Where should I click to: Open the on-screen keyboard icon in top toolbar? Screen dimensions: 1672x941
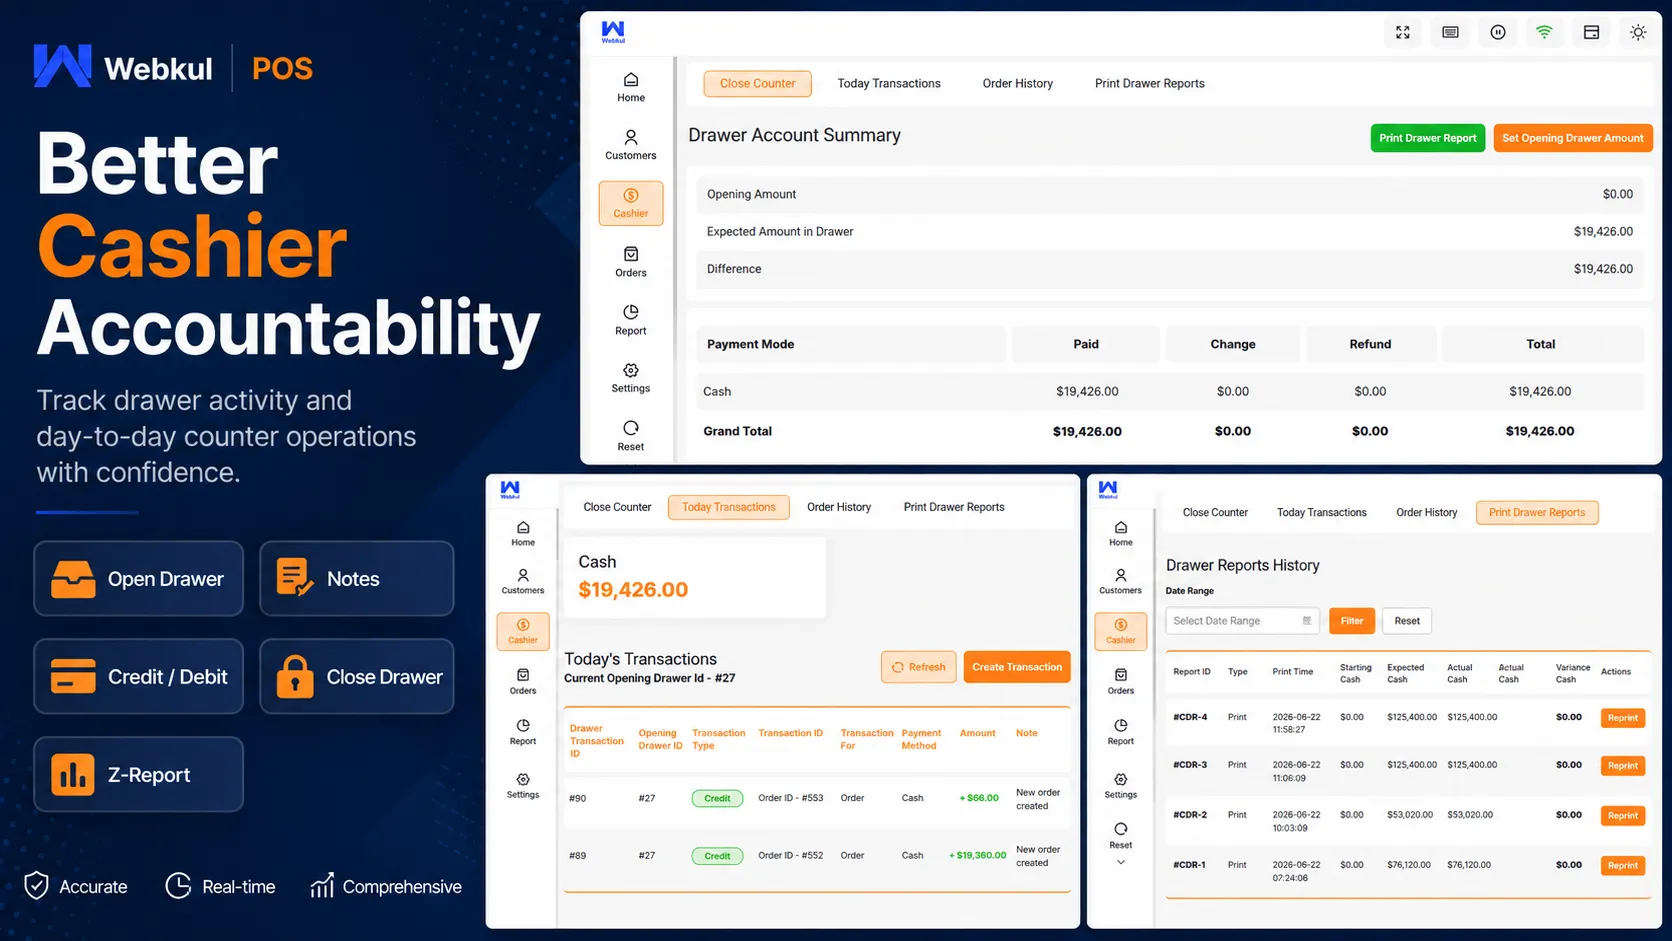coord(1450,32)
